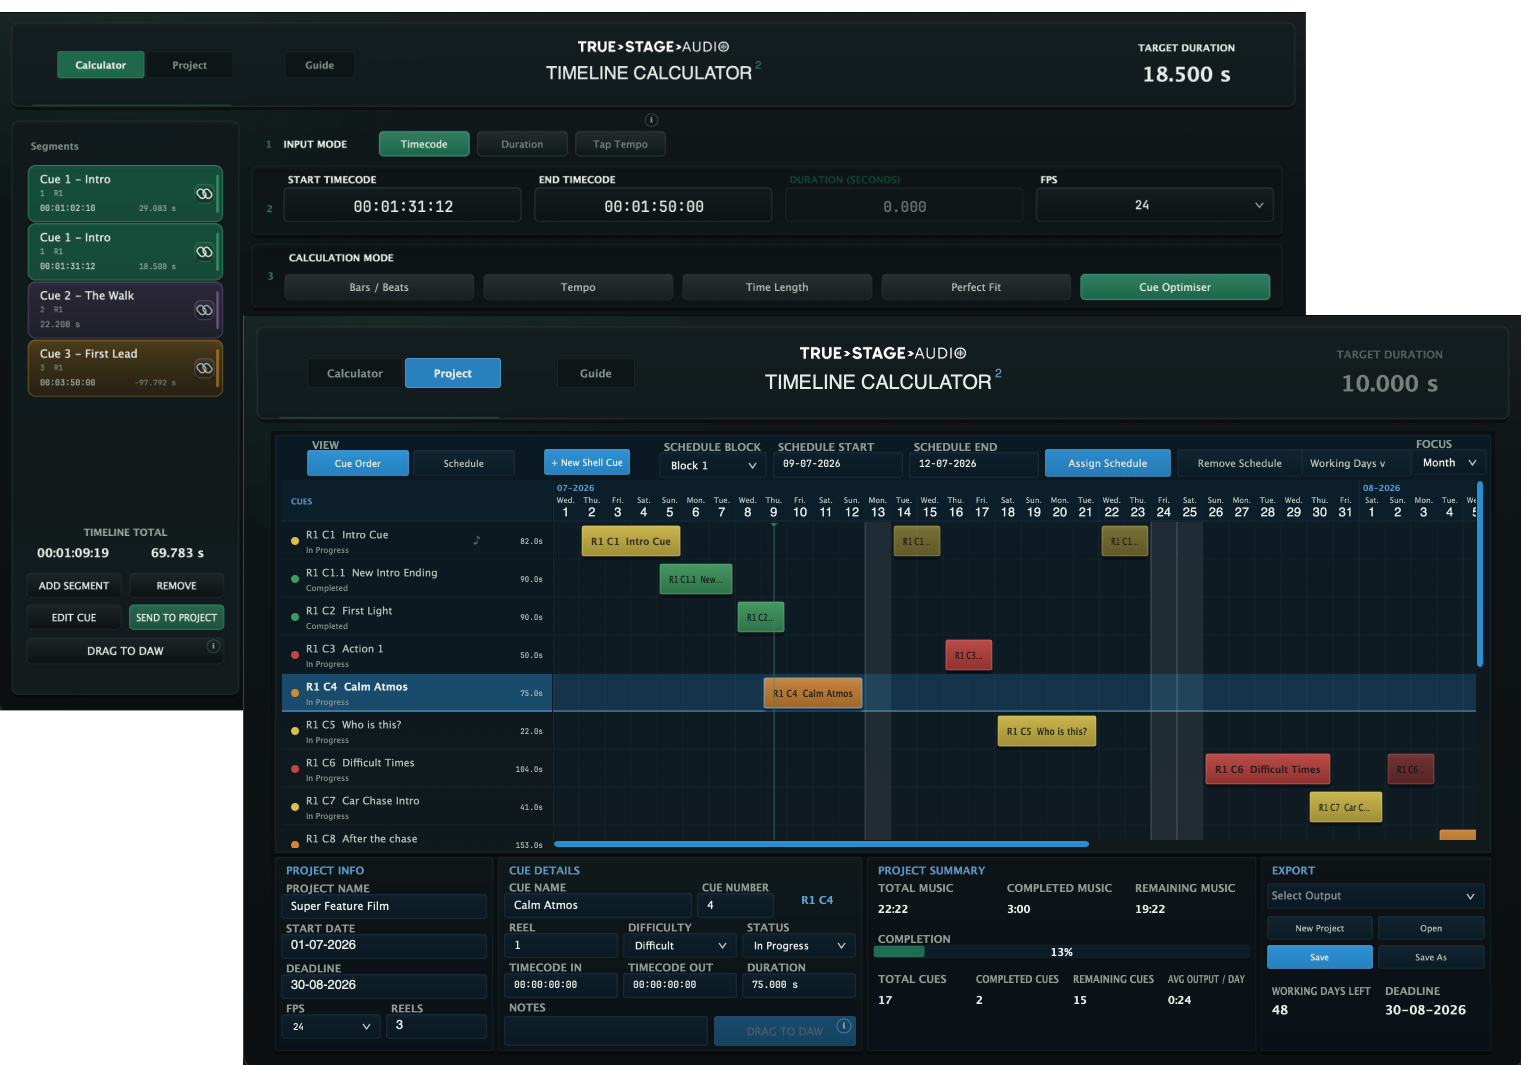Choose Bars / Beats calculation mode
Screen dimensions: 1527x1065
point(379,287)
